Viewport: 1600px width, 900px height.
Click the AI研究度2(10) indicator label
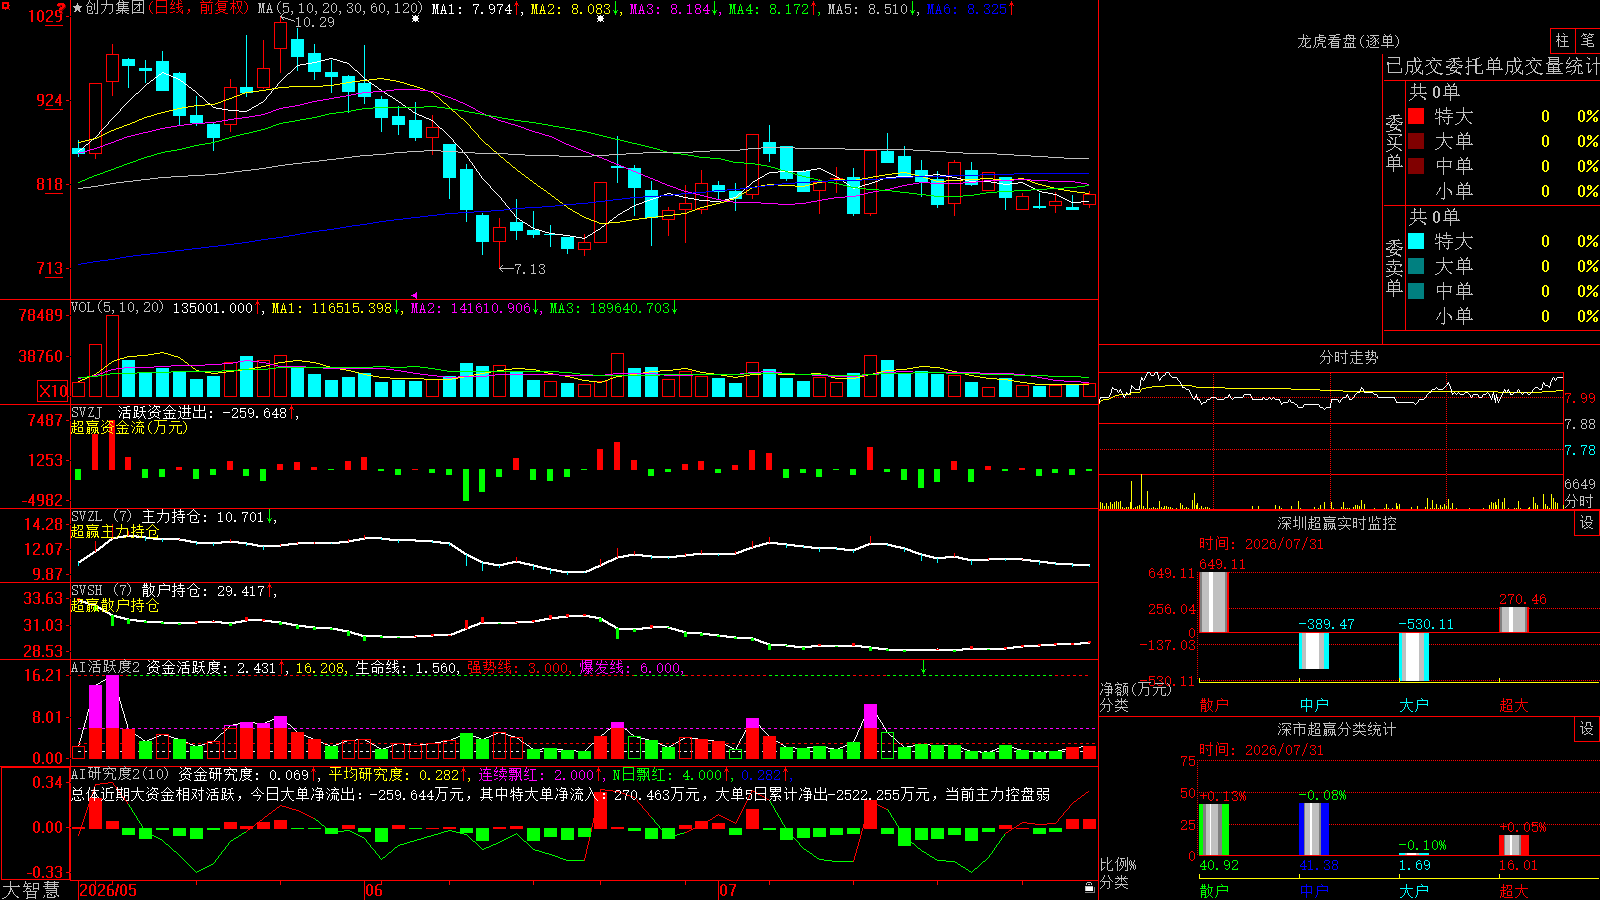coord(120,774)
